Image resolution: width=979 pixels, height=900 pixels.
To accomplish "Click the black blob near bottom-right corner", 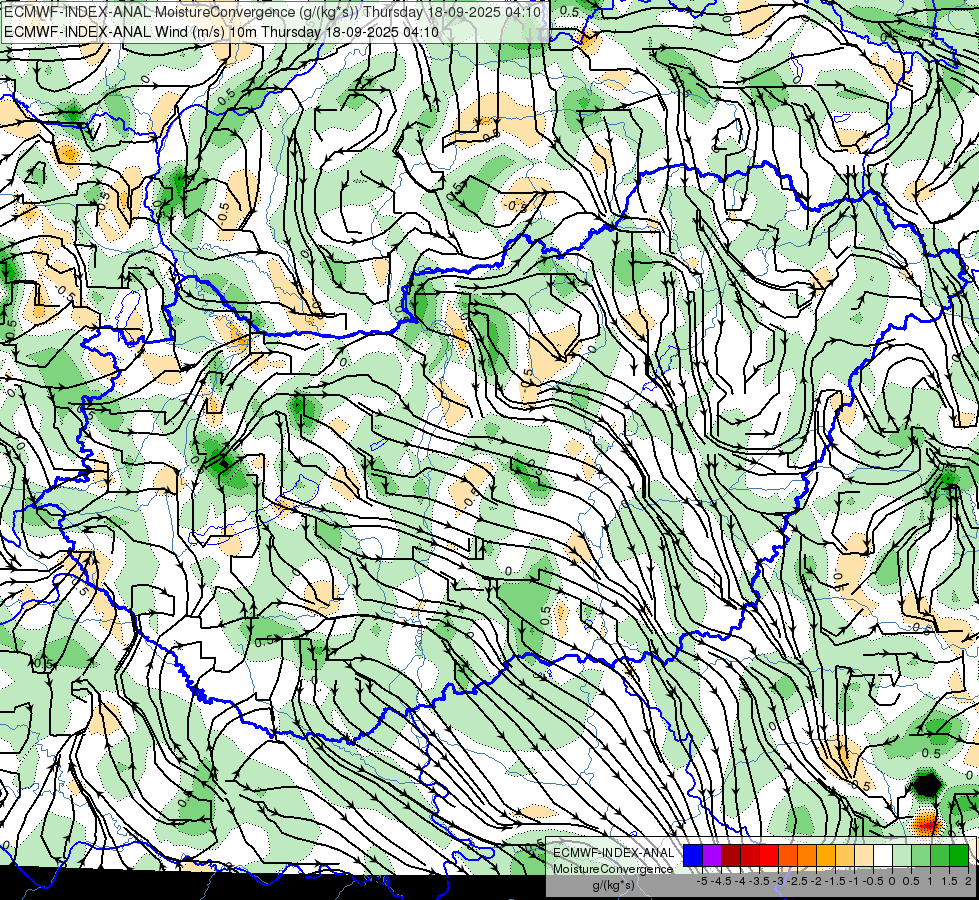I will coord(927,783).
